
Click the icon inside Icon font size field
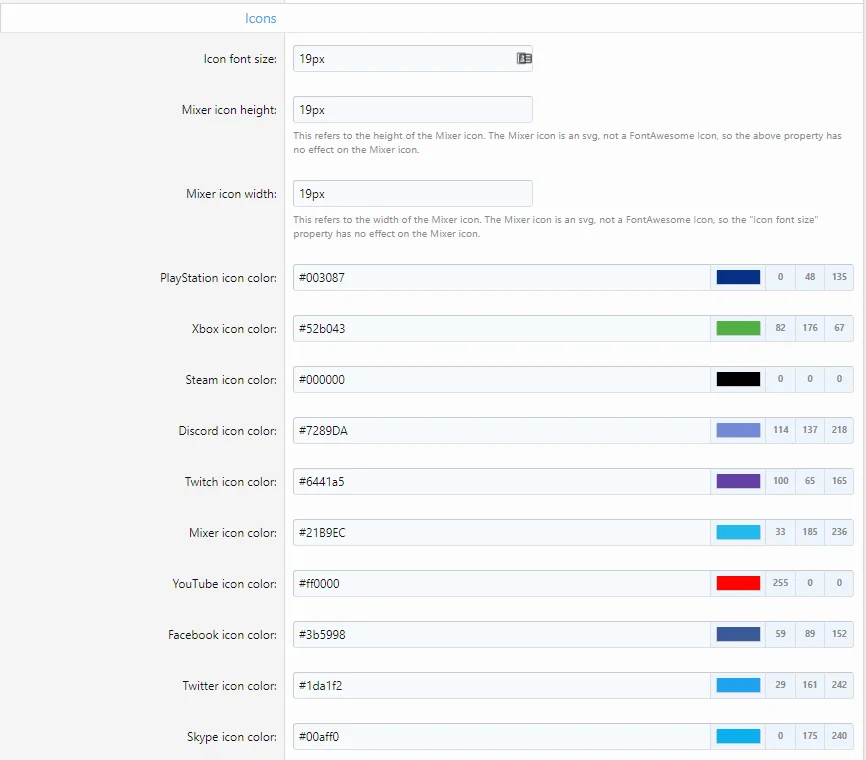(x=524, y=59)
